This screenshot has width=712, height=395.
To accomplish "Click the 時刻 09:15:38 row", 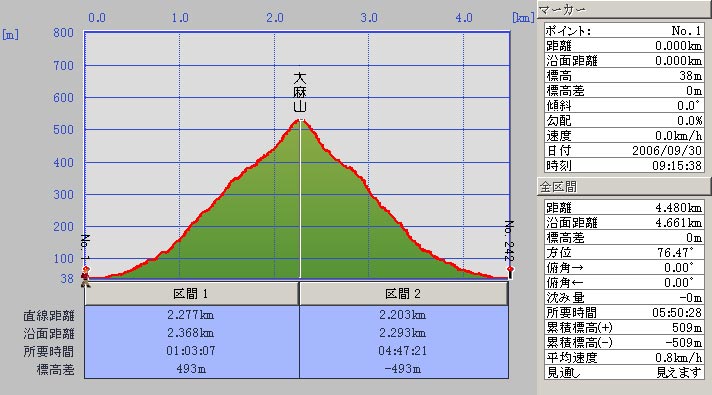I will click(624, 166).
